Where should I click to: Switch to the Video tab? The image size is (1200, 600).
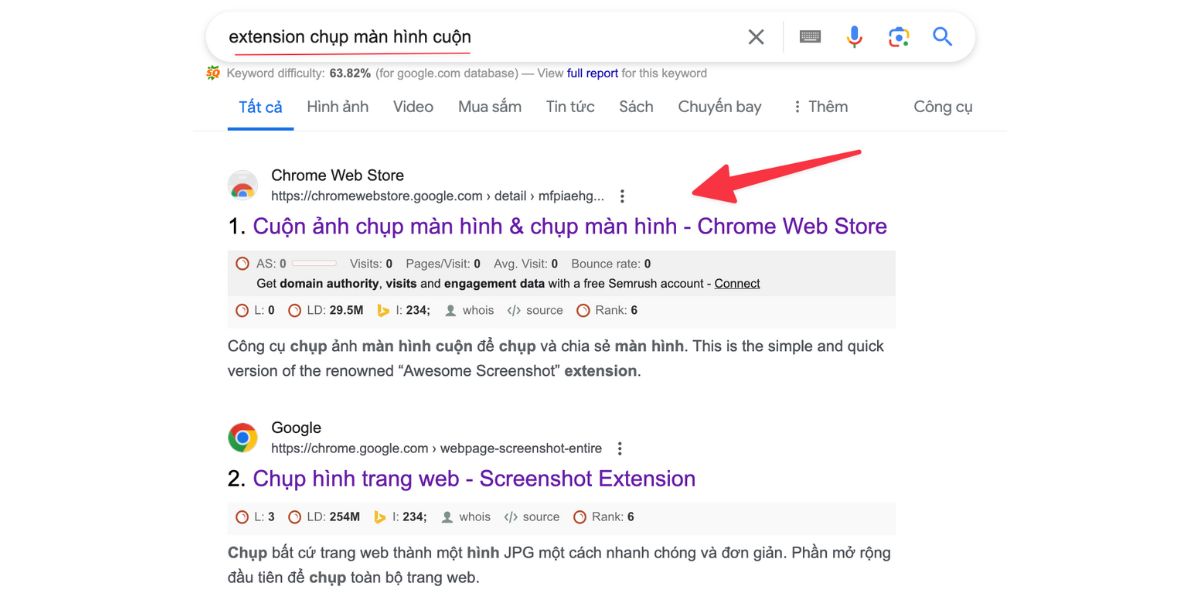(413, 107)
